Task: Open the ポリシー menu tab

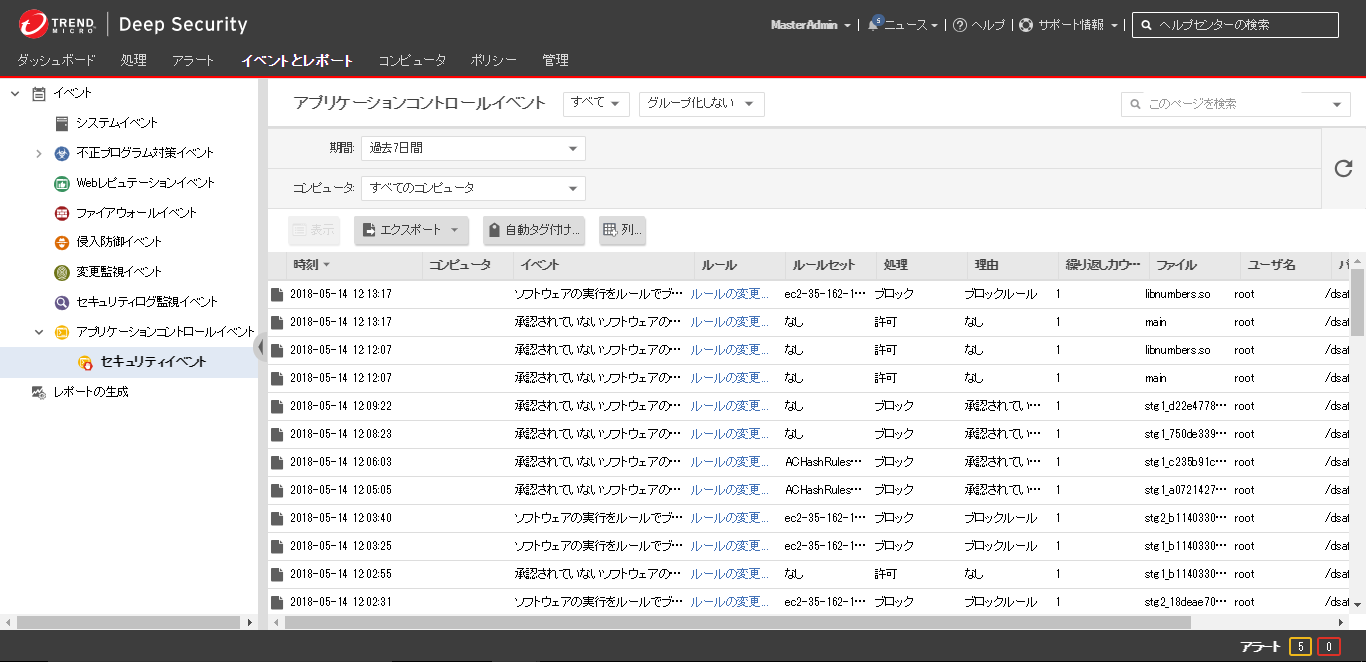Action: pos(494,60)
